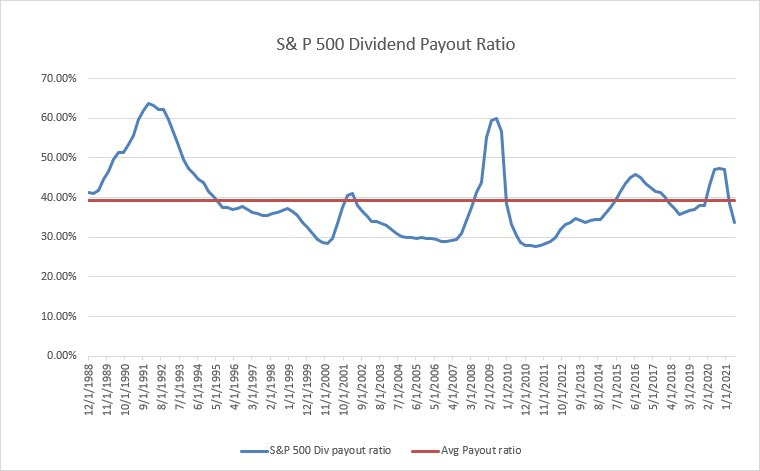Click the red legend line marker
The height and width of the screenshot is (471, 760).
coord(426,451)
